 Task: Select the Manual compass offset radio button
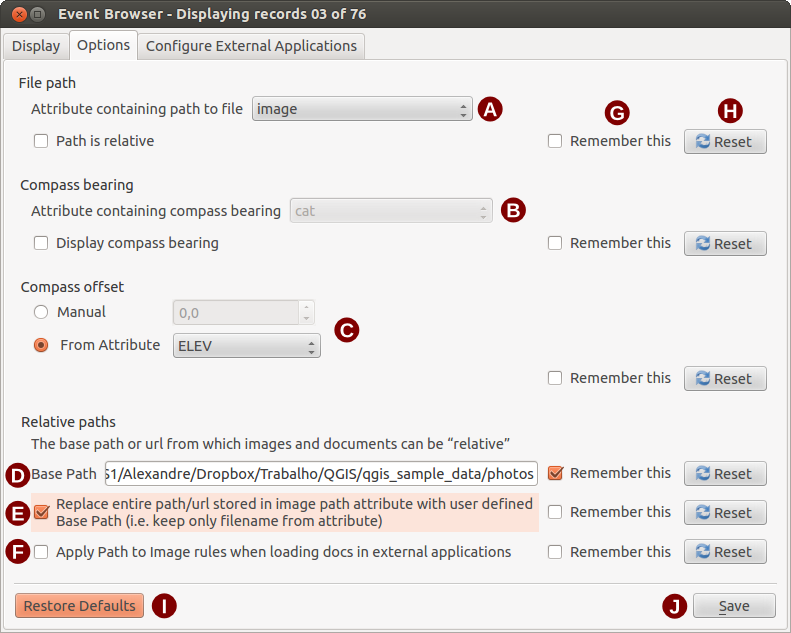coord(41,312)
